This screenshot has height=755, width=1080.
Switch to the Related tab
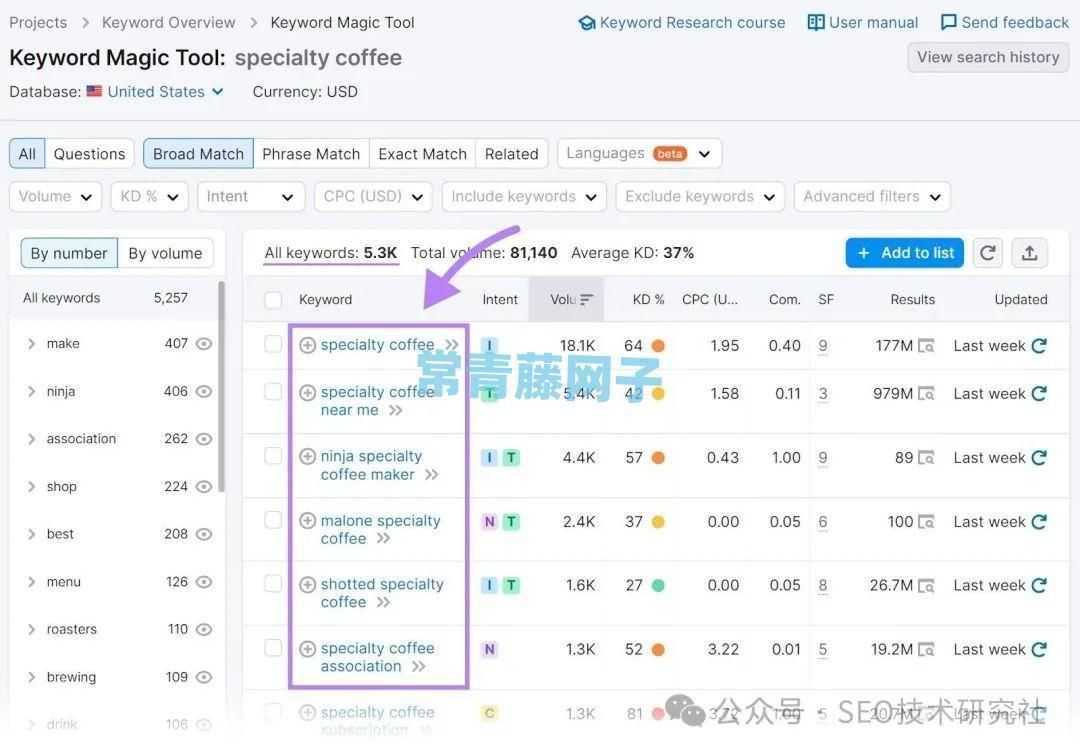coord(512,154)
